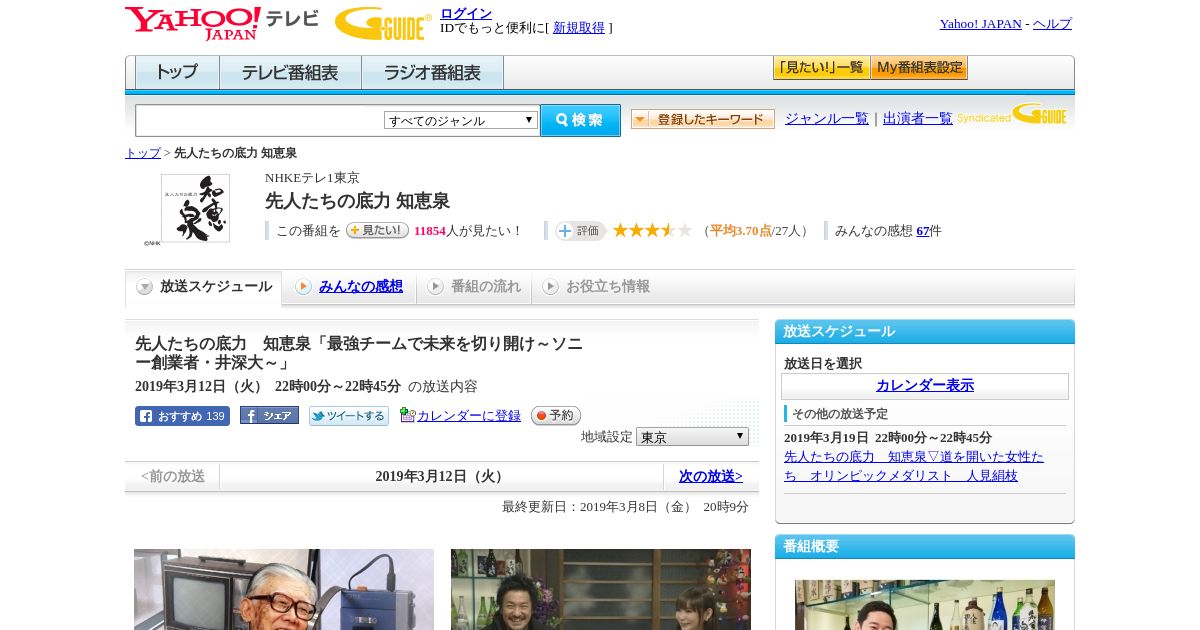Open the ログイン link
The width and height of the screenshot is (1200, 630).
[466, 13]
